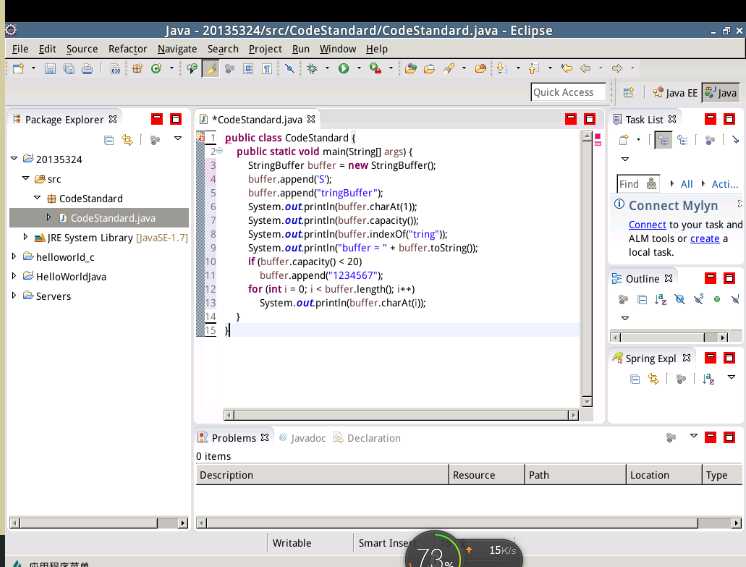Click All filter in Task List
Screen dimensions: 746x567
pos(687,185)
